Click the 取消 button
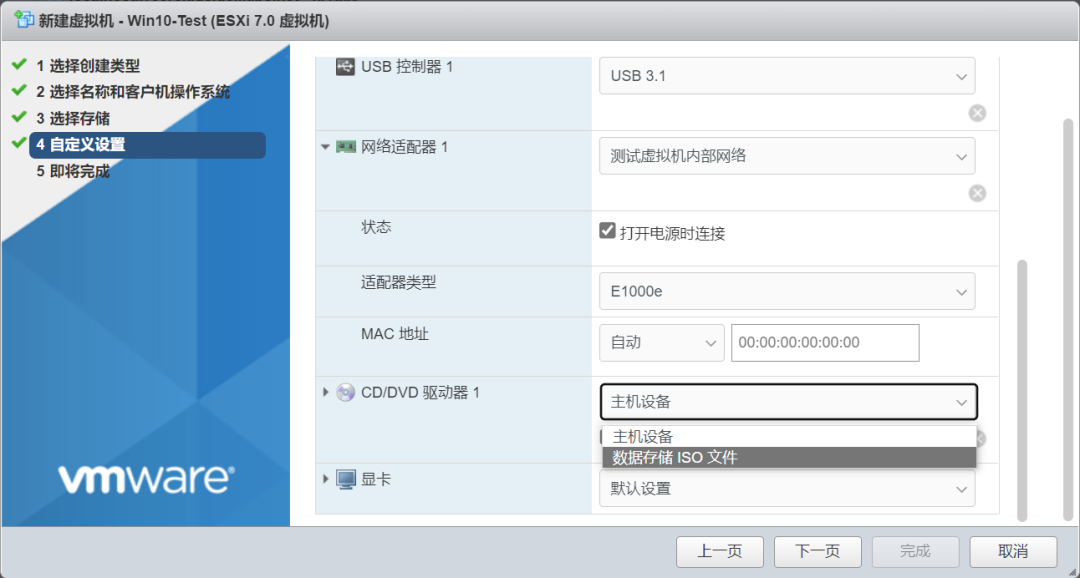 tap(1013, 551)
